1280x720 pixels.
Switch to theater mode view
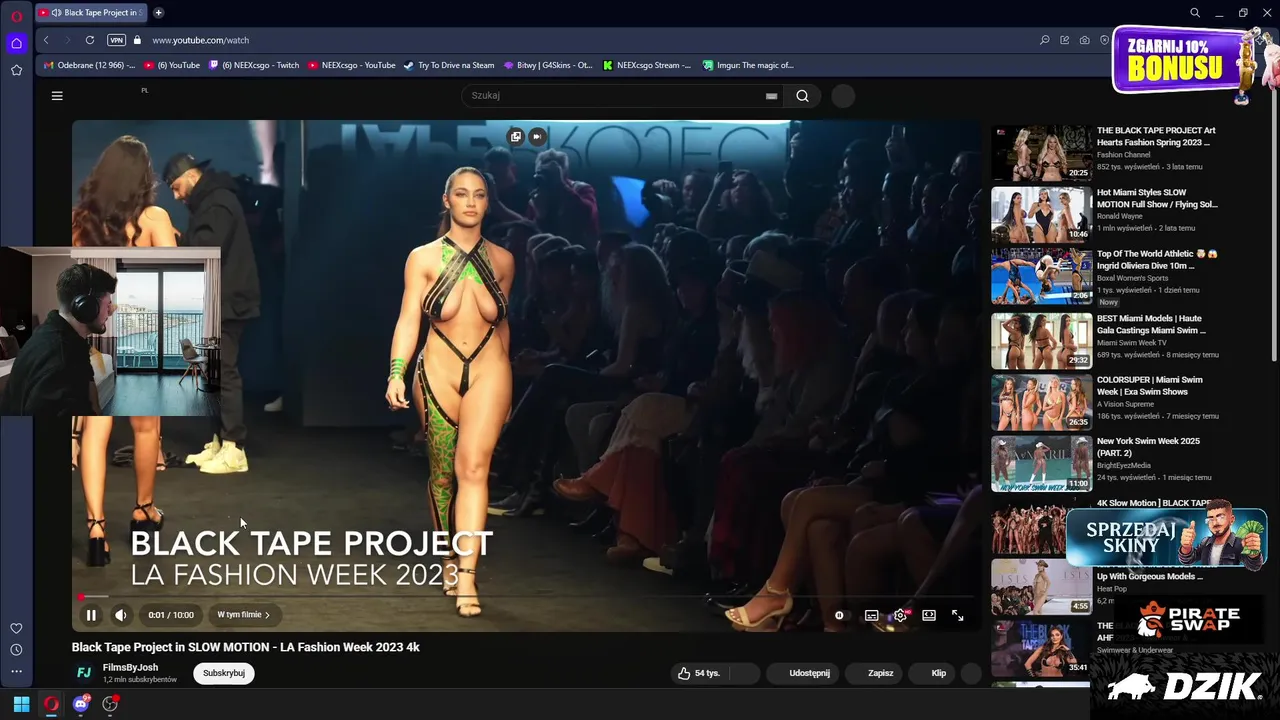(929, 615)
